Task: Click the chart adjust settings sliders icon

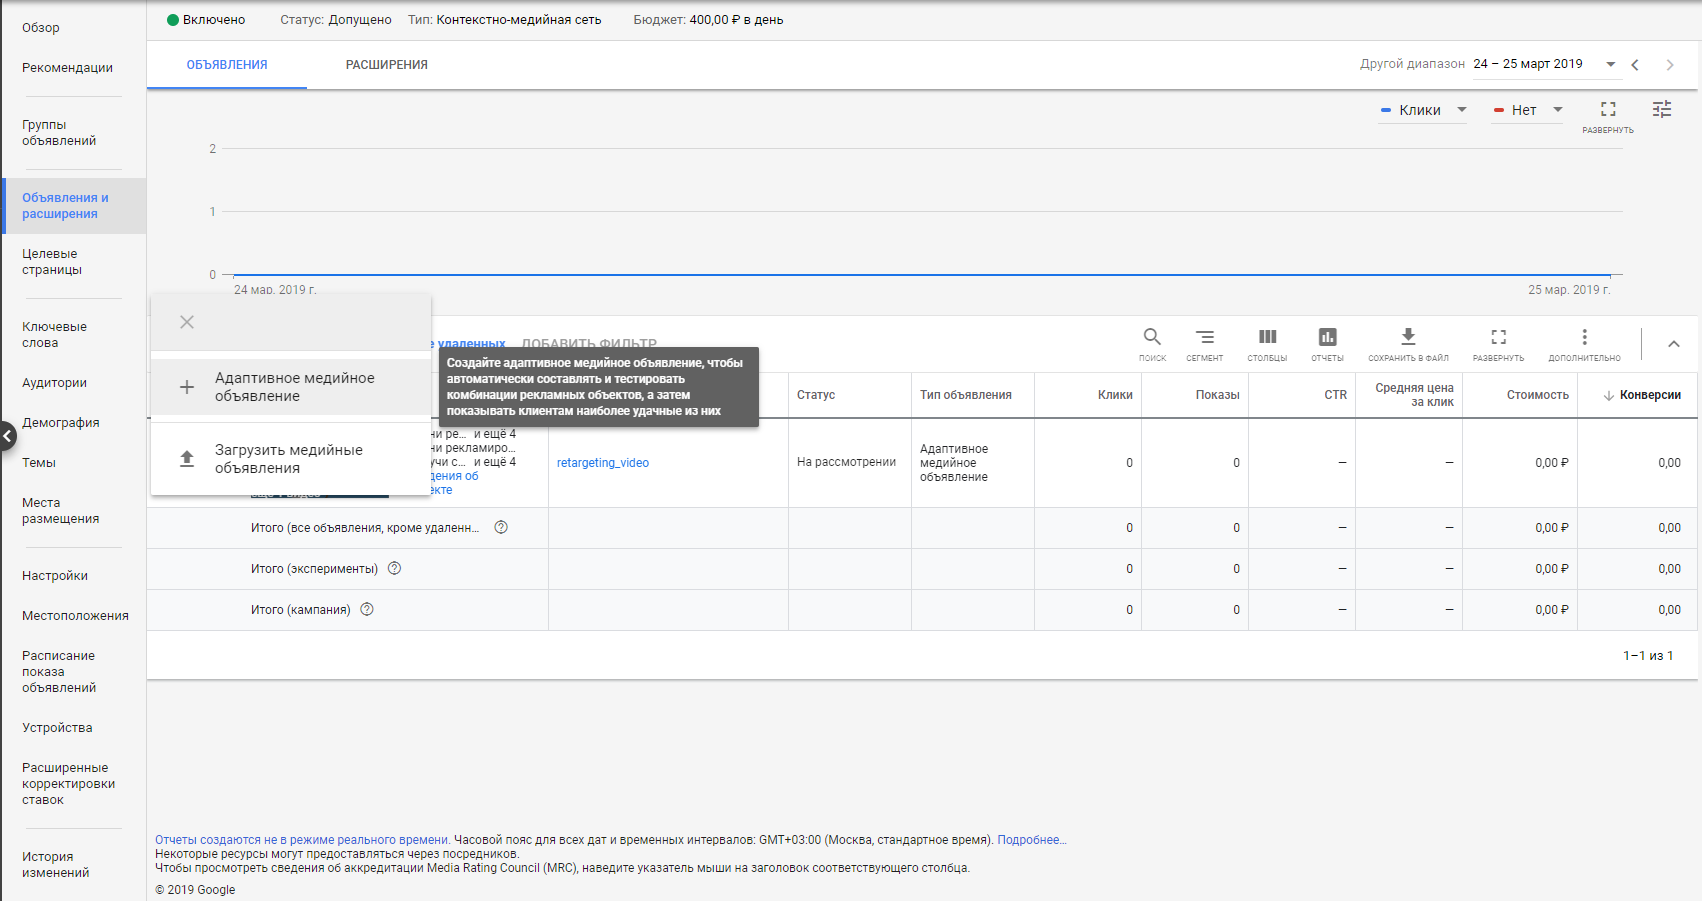Action: [1662, 110]
